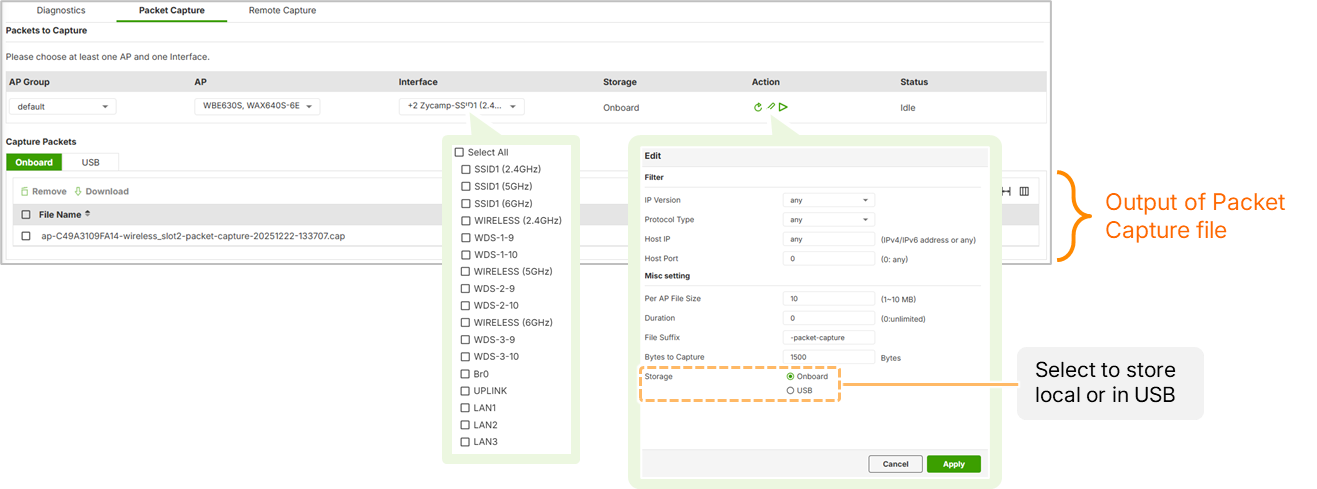Select the USB capture packets tab
The image size is (1317, 489).
coord(90,162)
